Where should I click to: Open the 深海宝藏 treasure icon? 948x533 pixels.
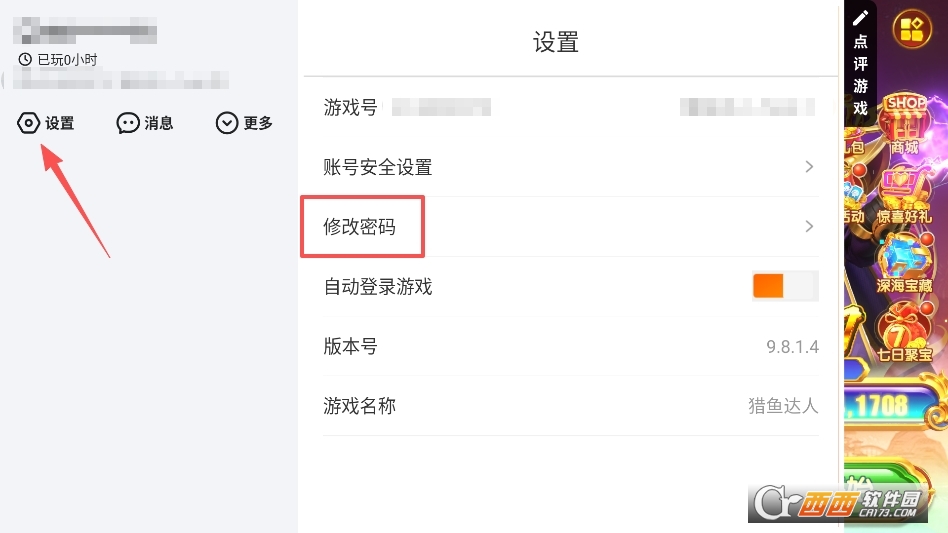[x=904, y=264]
